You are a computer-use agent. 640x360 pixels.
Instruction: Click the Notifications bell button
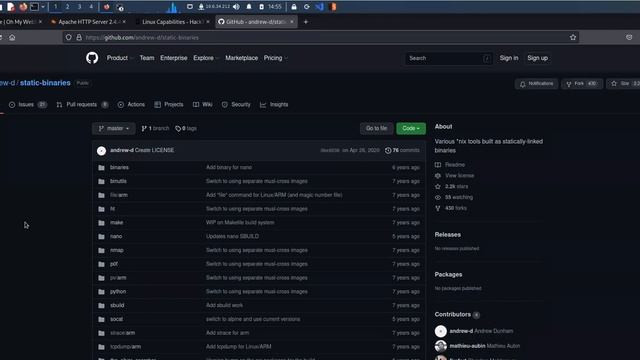pos(536,84)
